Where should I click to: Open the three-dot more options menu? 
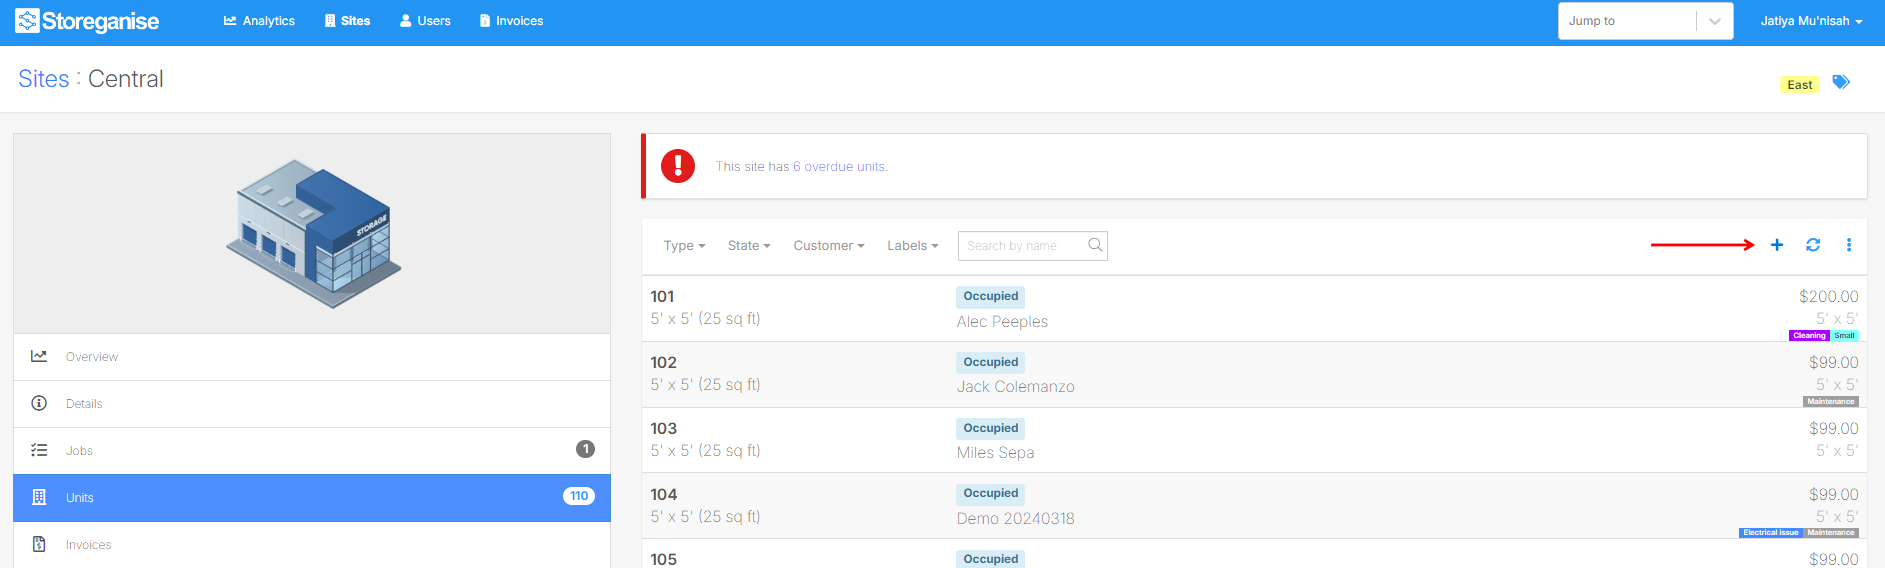click(1849, 245)
